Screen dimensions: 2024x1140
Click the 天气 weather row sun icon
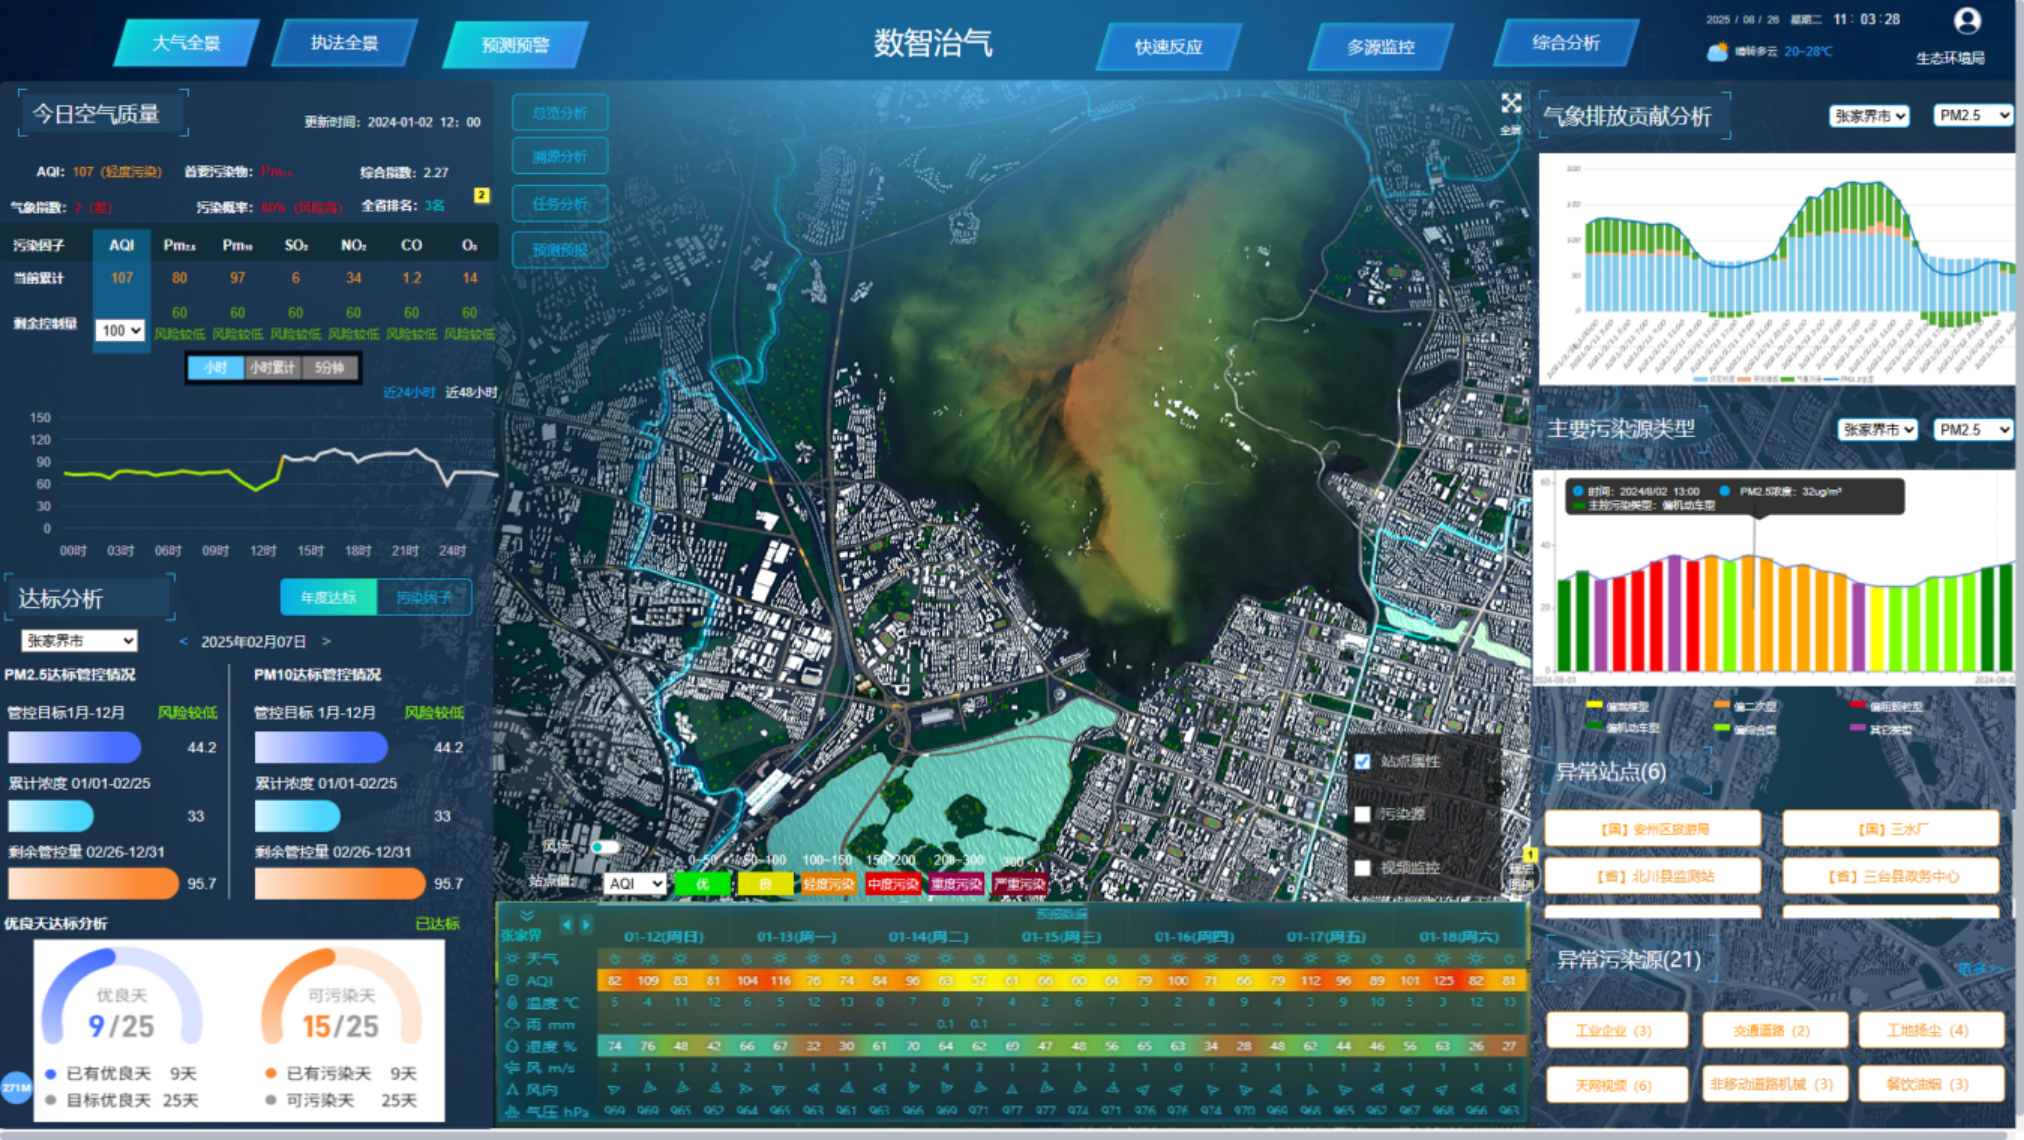512,958
